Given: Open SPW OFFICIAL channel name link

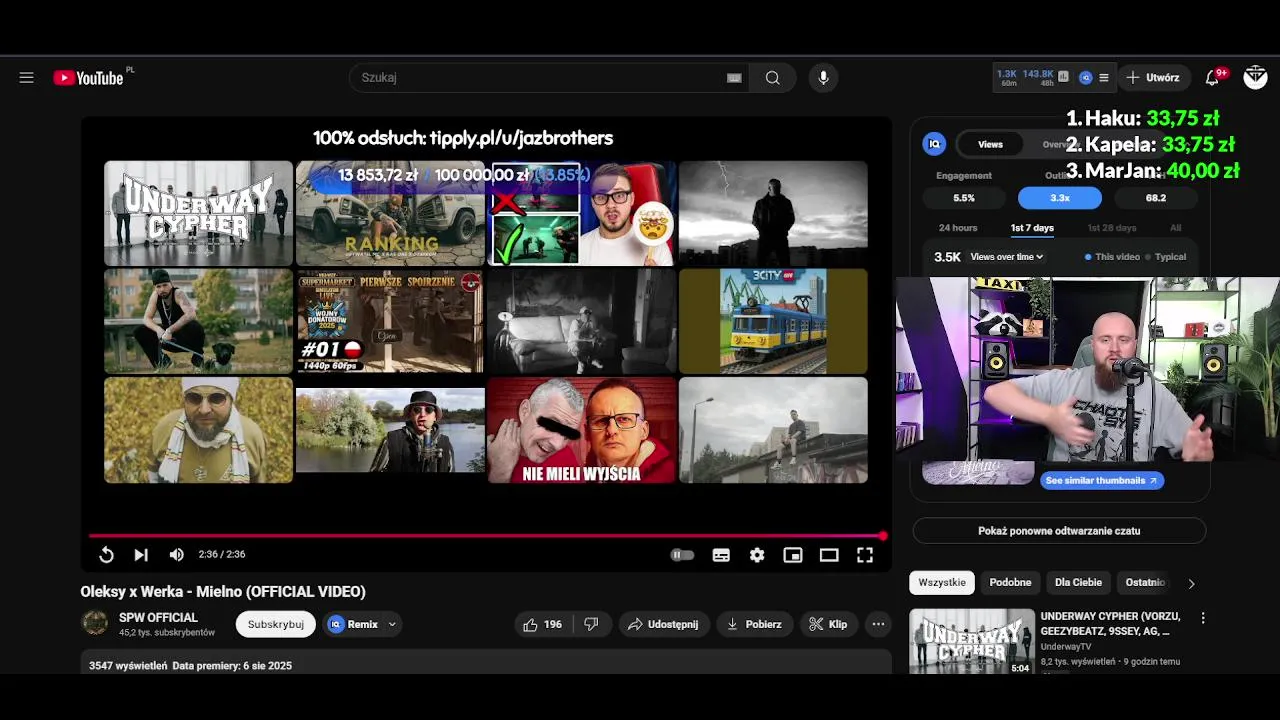Looking at the screenshot, I should [158, 618].
